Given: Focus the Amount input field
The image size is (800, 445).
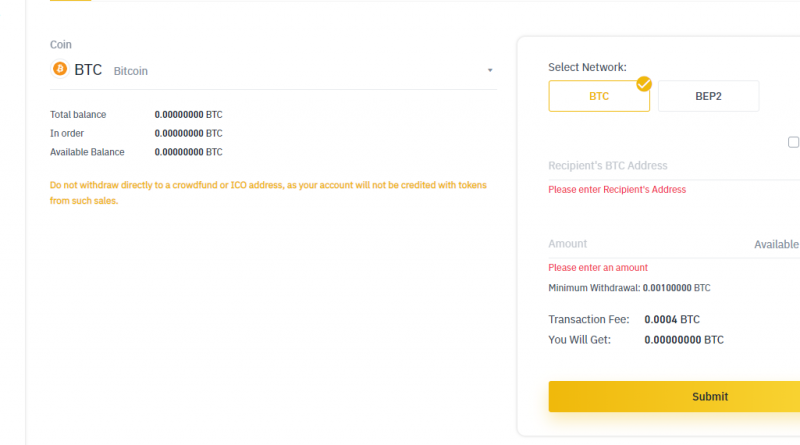Looking at the screenshot, I should [x=648, y=244].
